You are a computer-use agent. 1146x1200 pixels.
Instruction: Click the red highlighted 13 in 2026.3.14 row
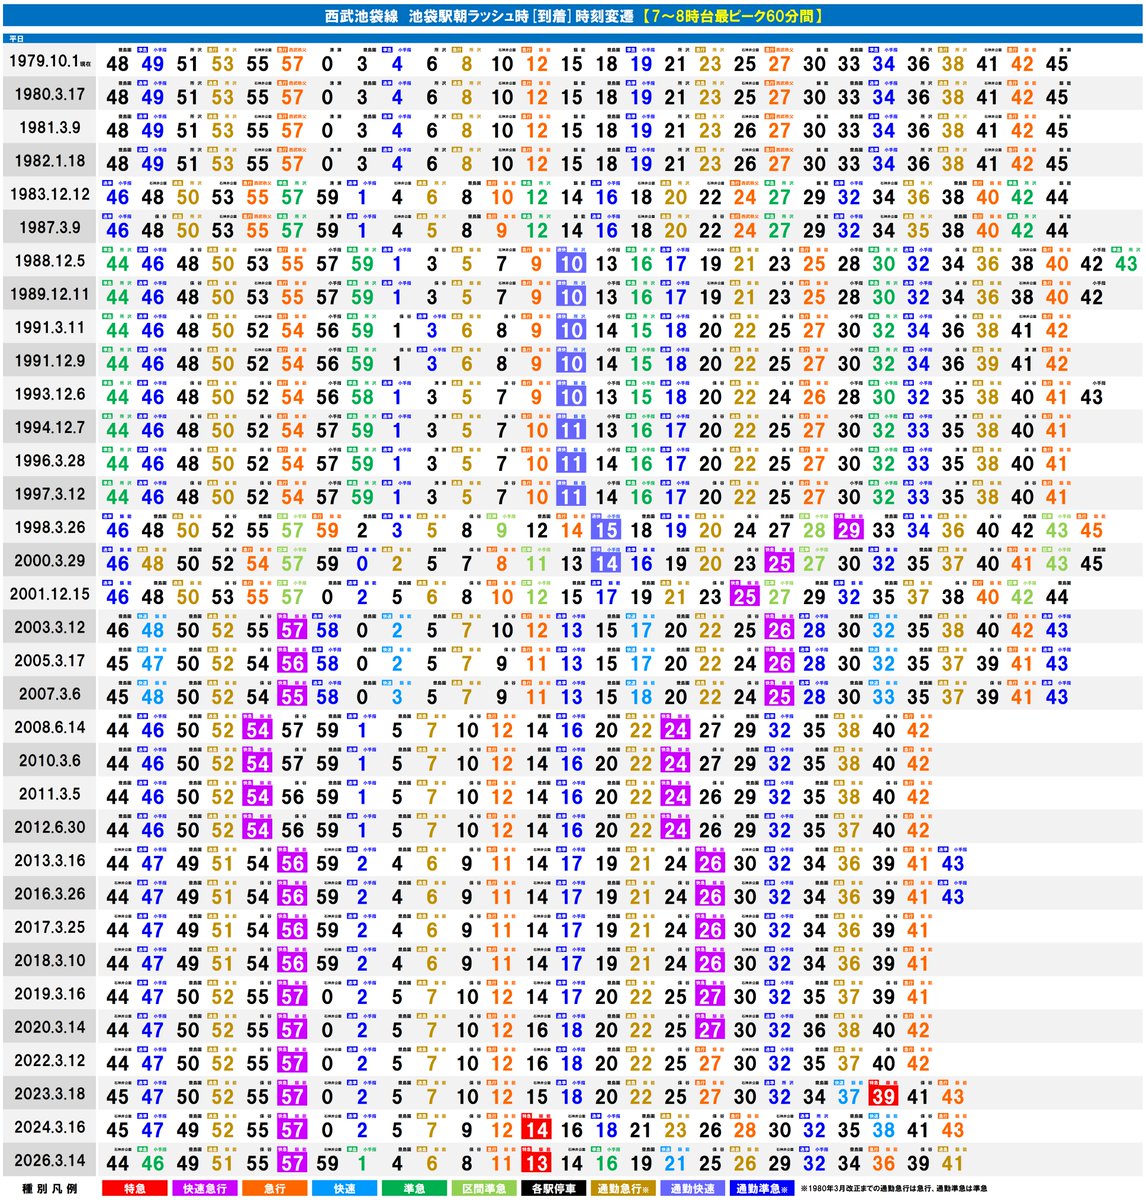tap(536, 1162)
